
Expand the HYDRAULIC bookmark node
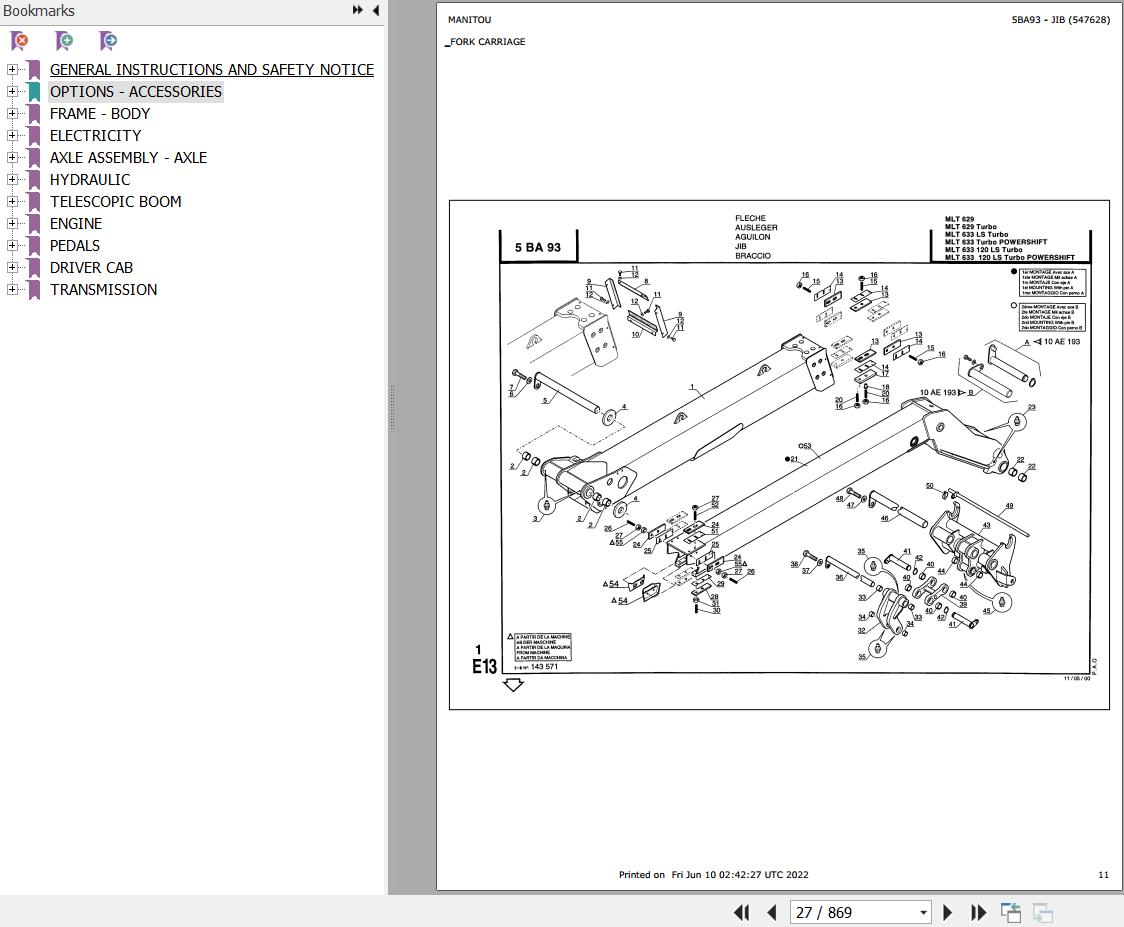[x=11, y=180]
